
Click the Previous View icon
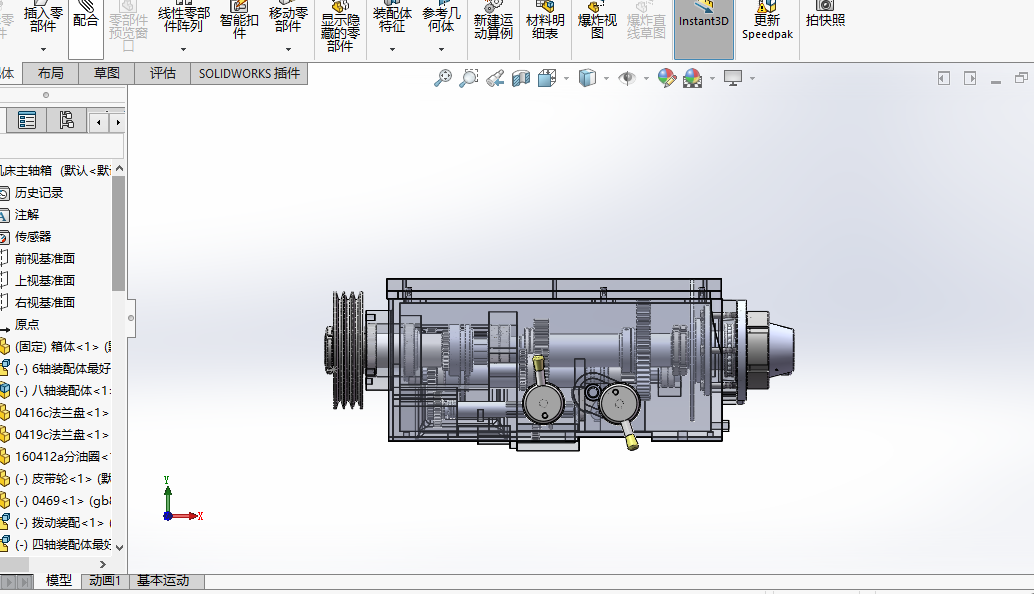(495, 78)
